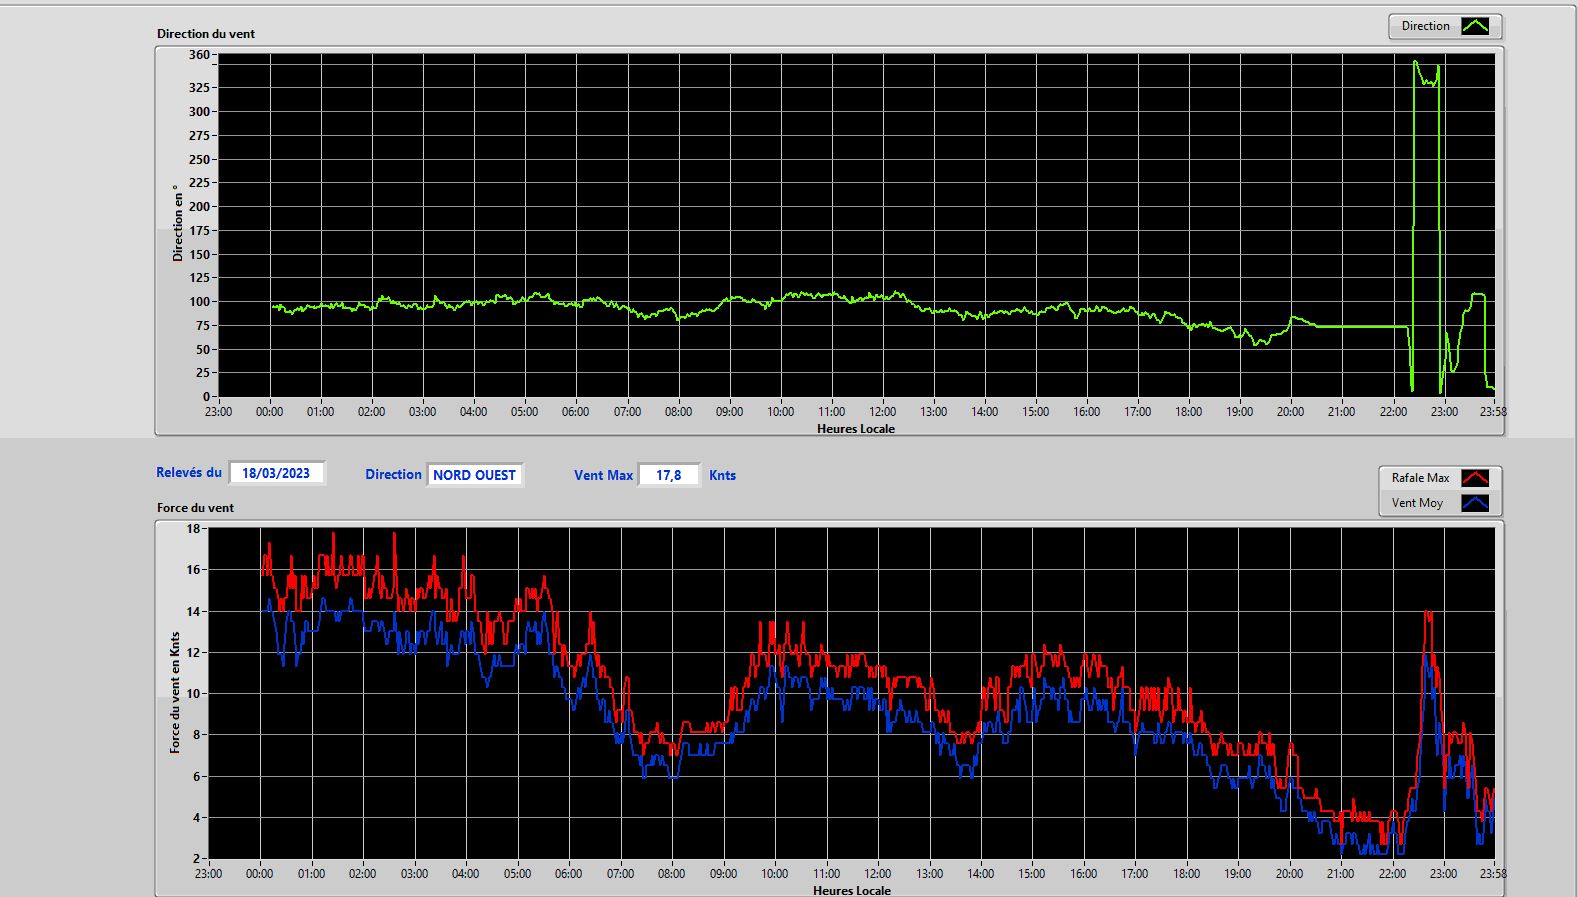Screen dimensions: 1578x897
Task: Click the 0 value on direction axis
Action: tap(206, 397)
